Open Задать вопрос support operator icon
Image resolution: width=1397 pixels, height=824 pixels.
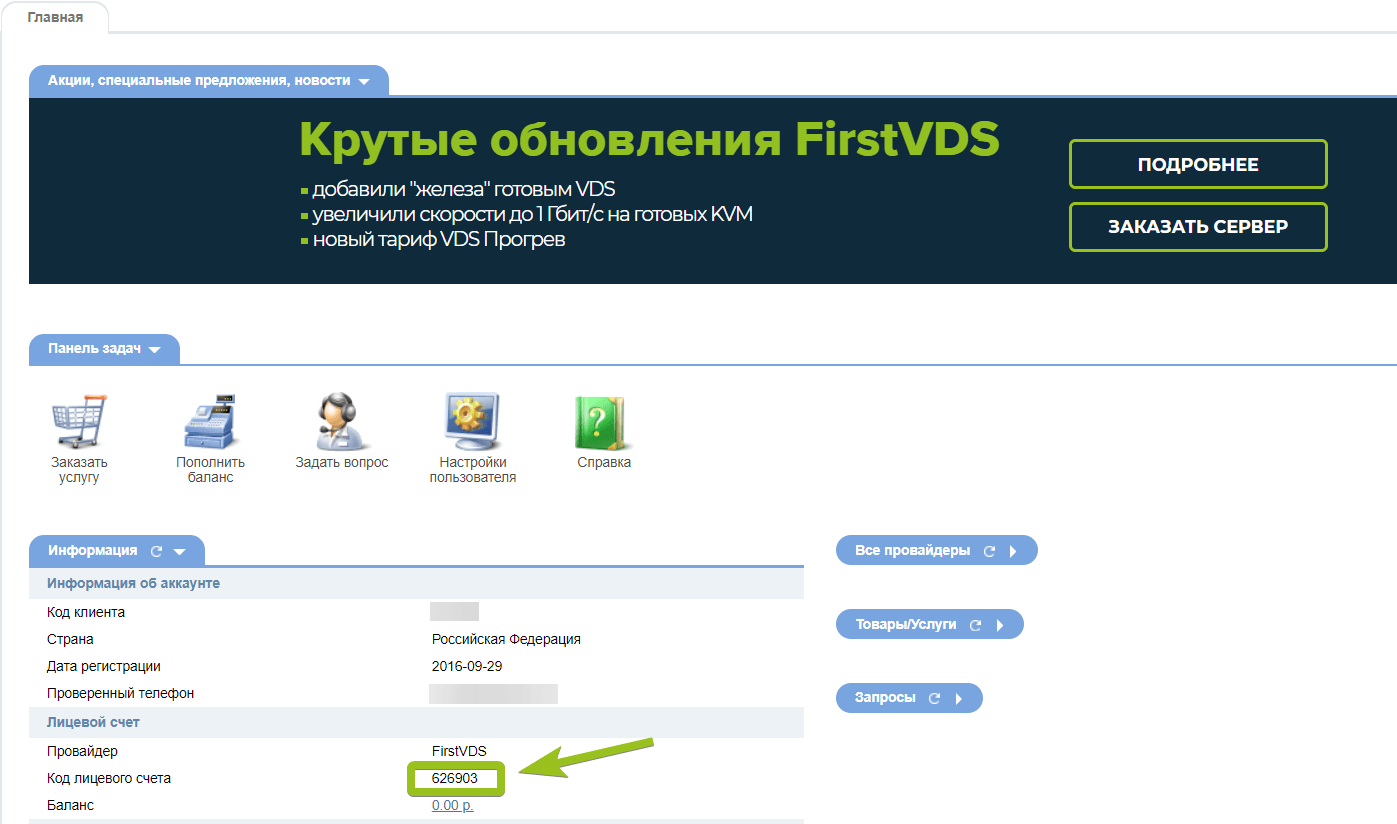(x=341, y=421)
